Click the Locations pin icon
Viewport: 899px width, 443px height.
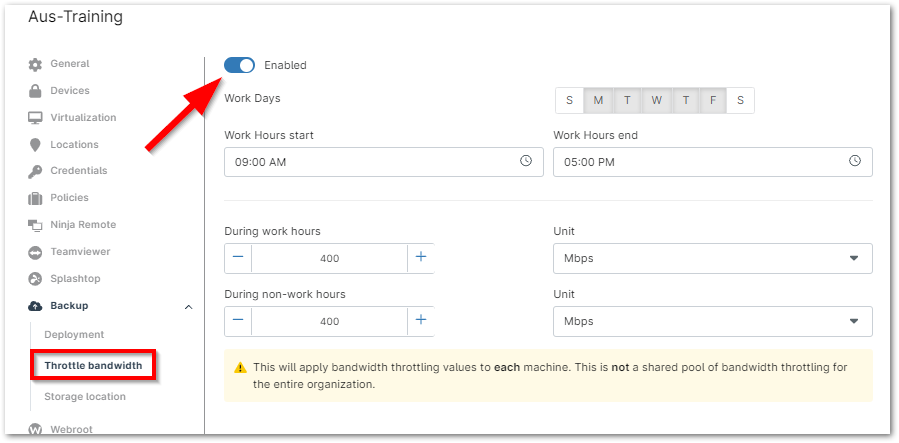35,145
